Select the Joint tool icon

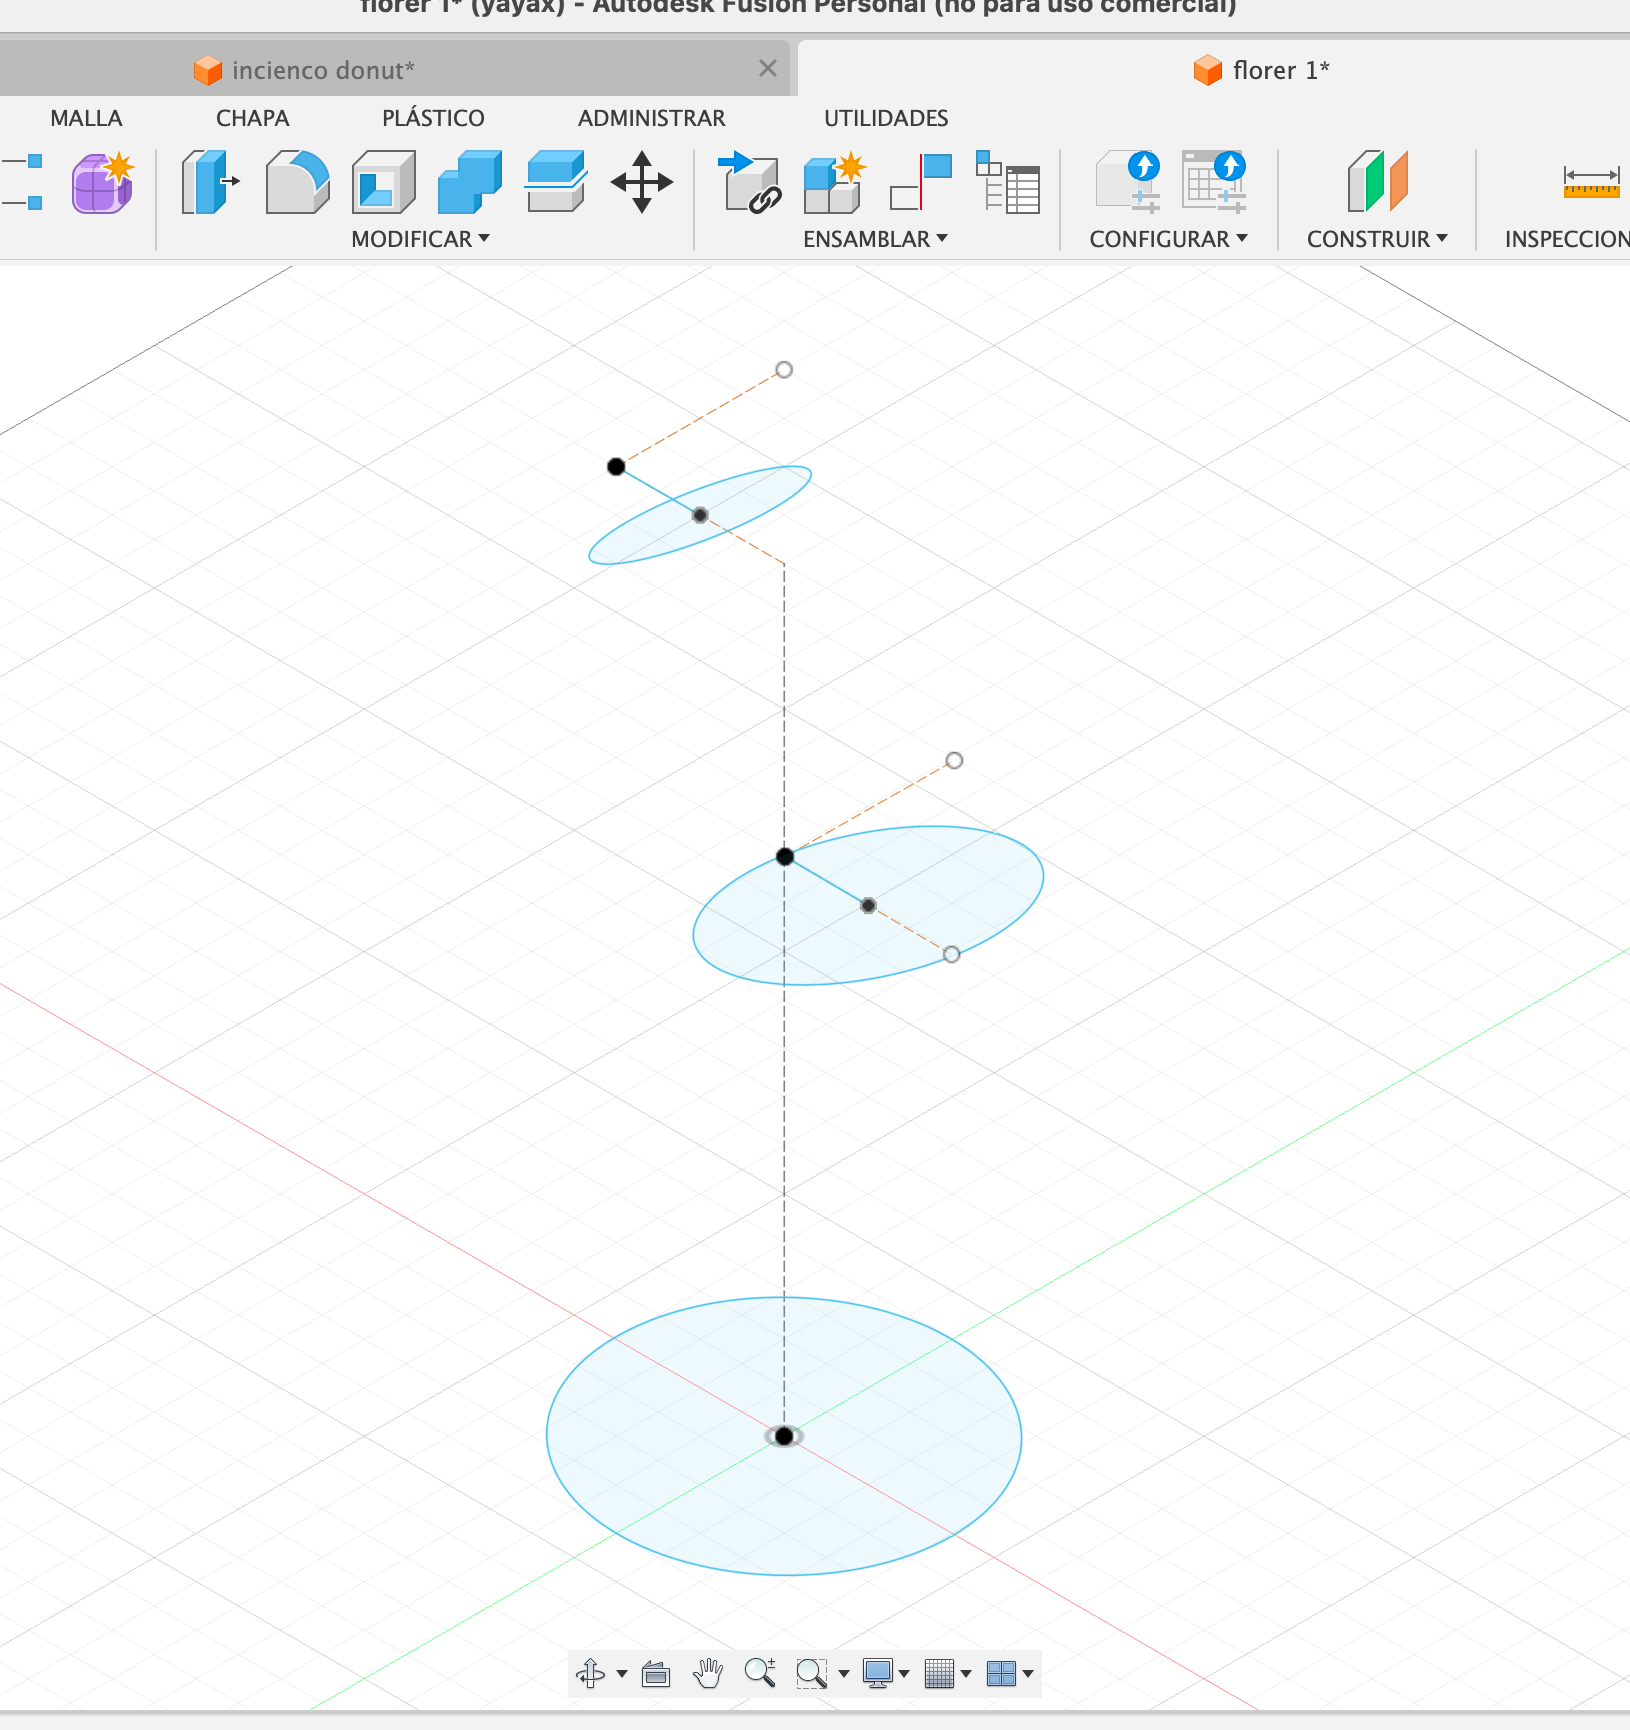(x=921, y=182)
